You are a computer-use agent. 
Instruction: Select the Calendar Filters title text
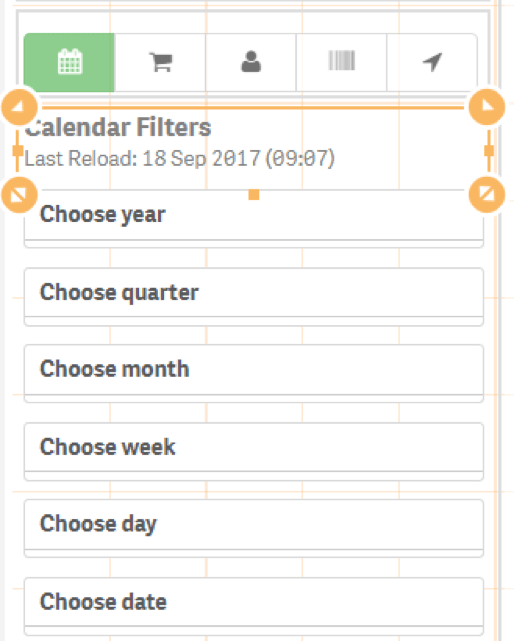point(118,127)
